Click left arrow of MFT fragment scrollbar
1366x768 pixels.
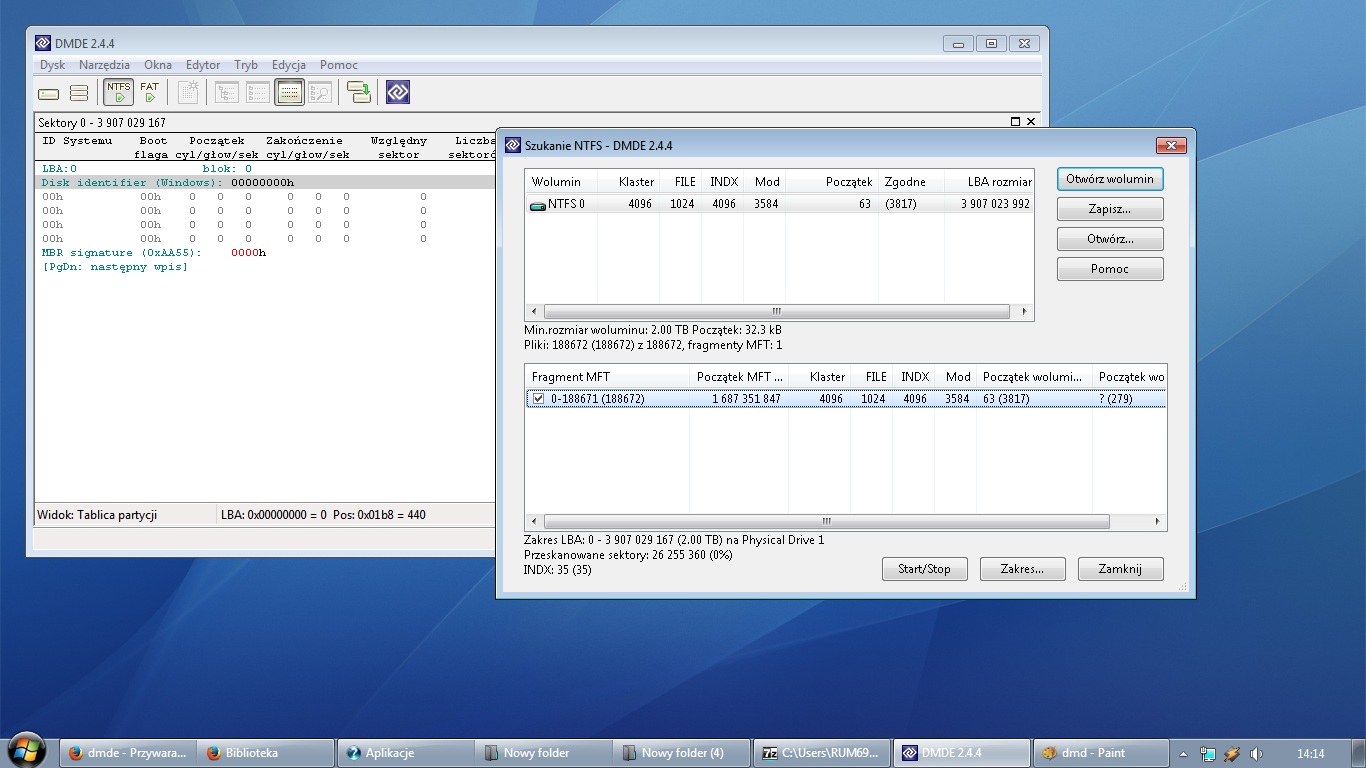point(534,521)
